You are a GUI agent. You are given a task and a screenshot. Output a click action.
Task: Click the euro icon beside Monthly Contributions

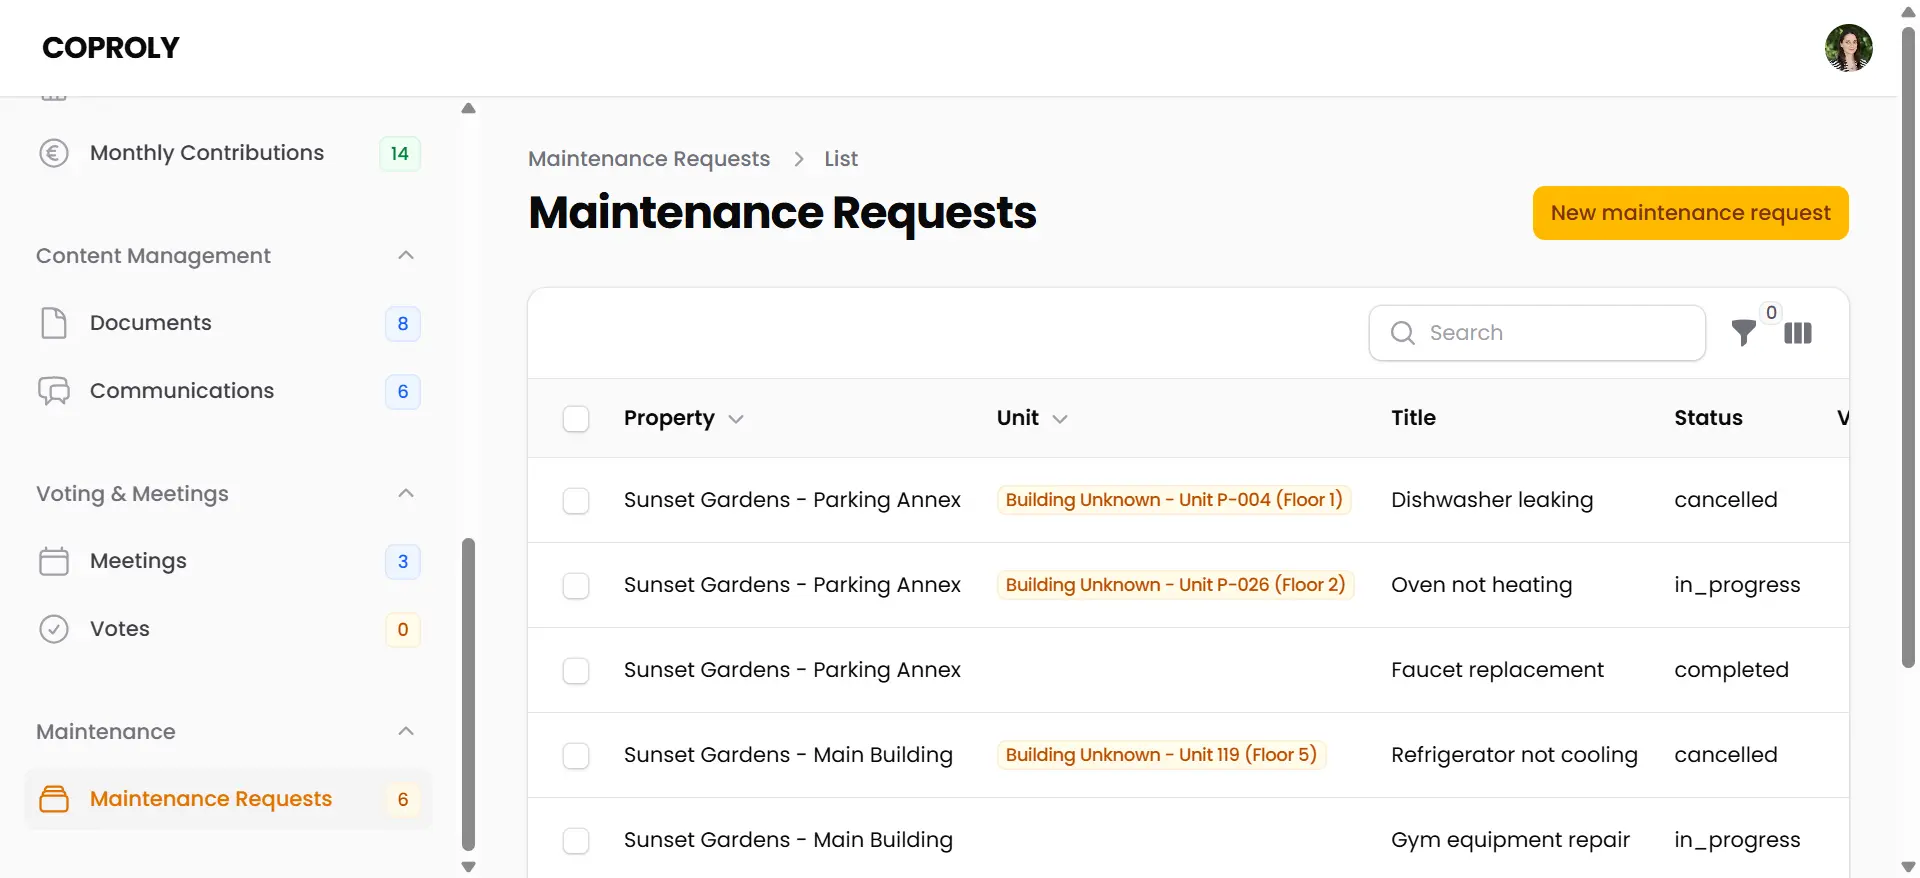(x=54, y=153)
